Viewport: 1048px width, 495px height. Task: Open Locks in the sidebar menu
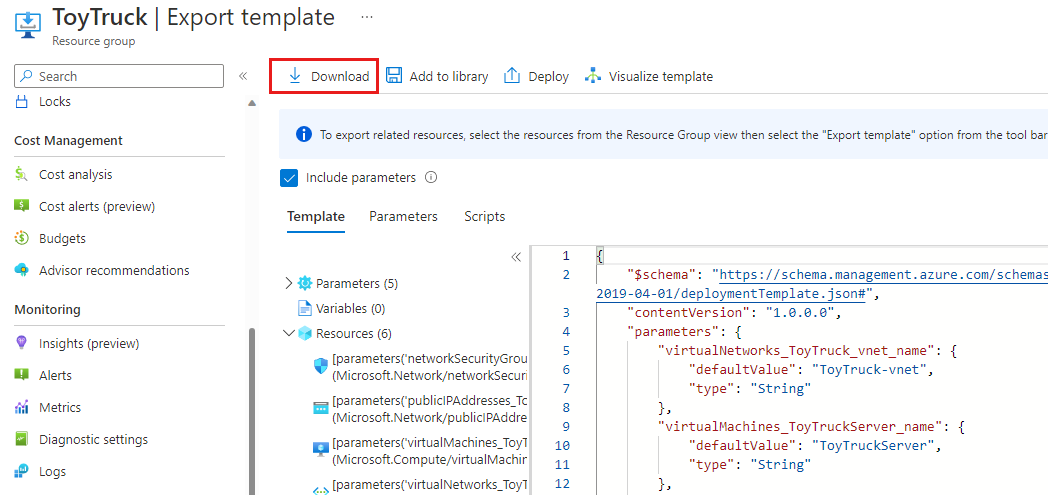pos(55,102)
